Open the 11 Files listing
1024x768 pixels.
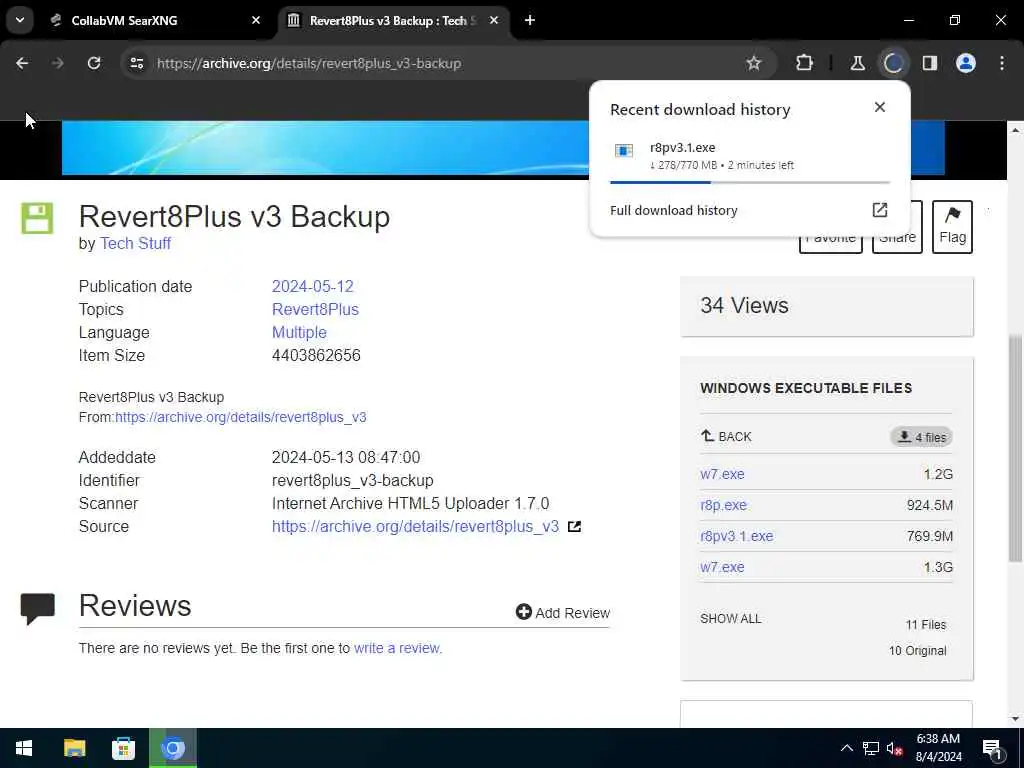pyautogui.click(x=925, y=625)
